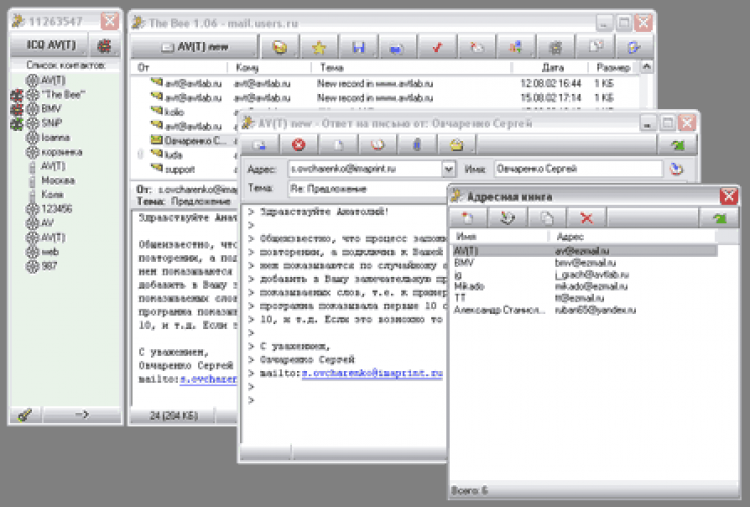Click the Тема field Re: Предложение
Screen dimensions: 750x507
[366, 189]
